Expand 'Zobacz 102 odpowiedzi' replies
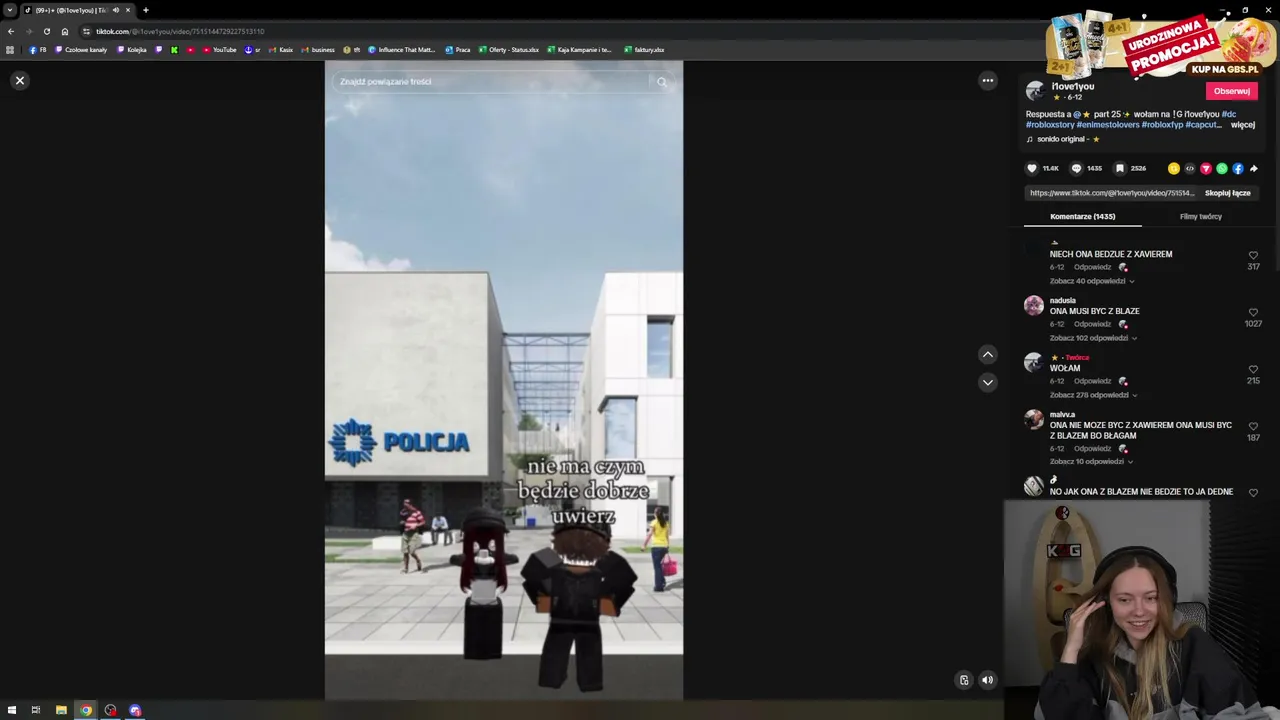The height and width of the screenshot is (720, 1280). (x=1093, y=338)
